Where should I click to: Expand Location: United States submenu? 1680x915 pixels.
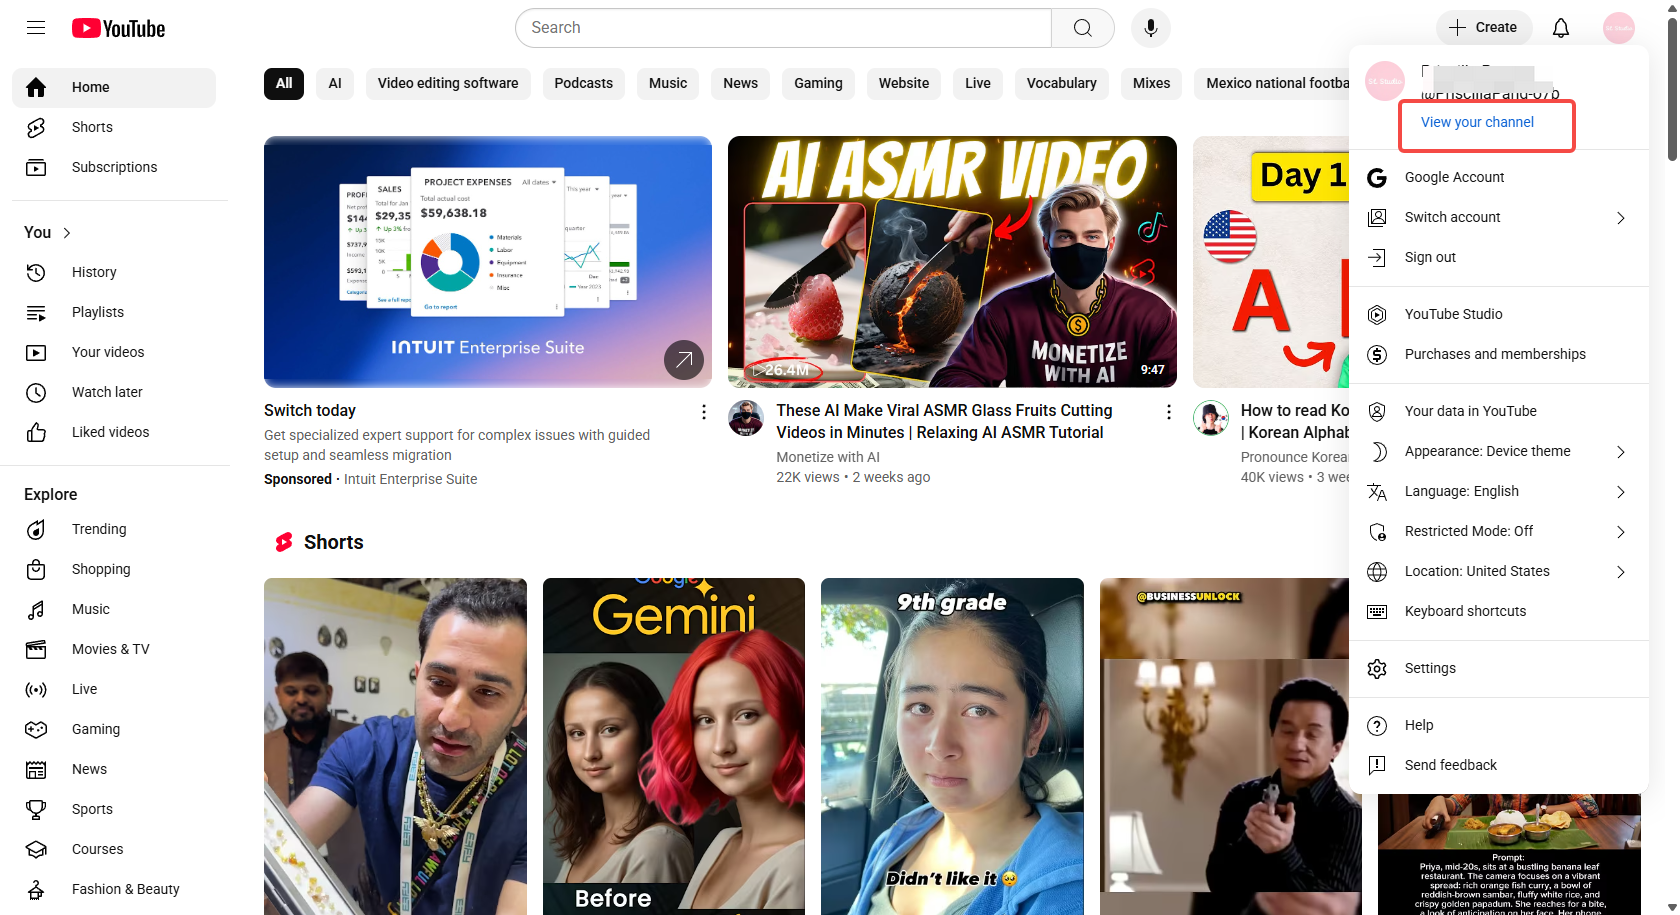[1620, 572]
